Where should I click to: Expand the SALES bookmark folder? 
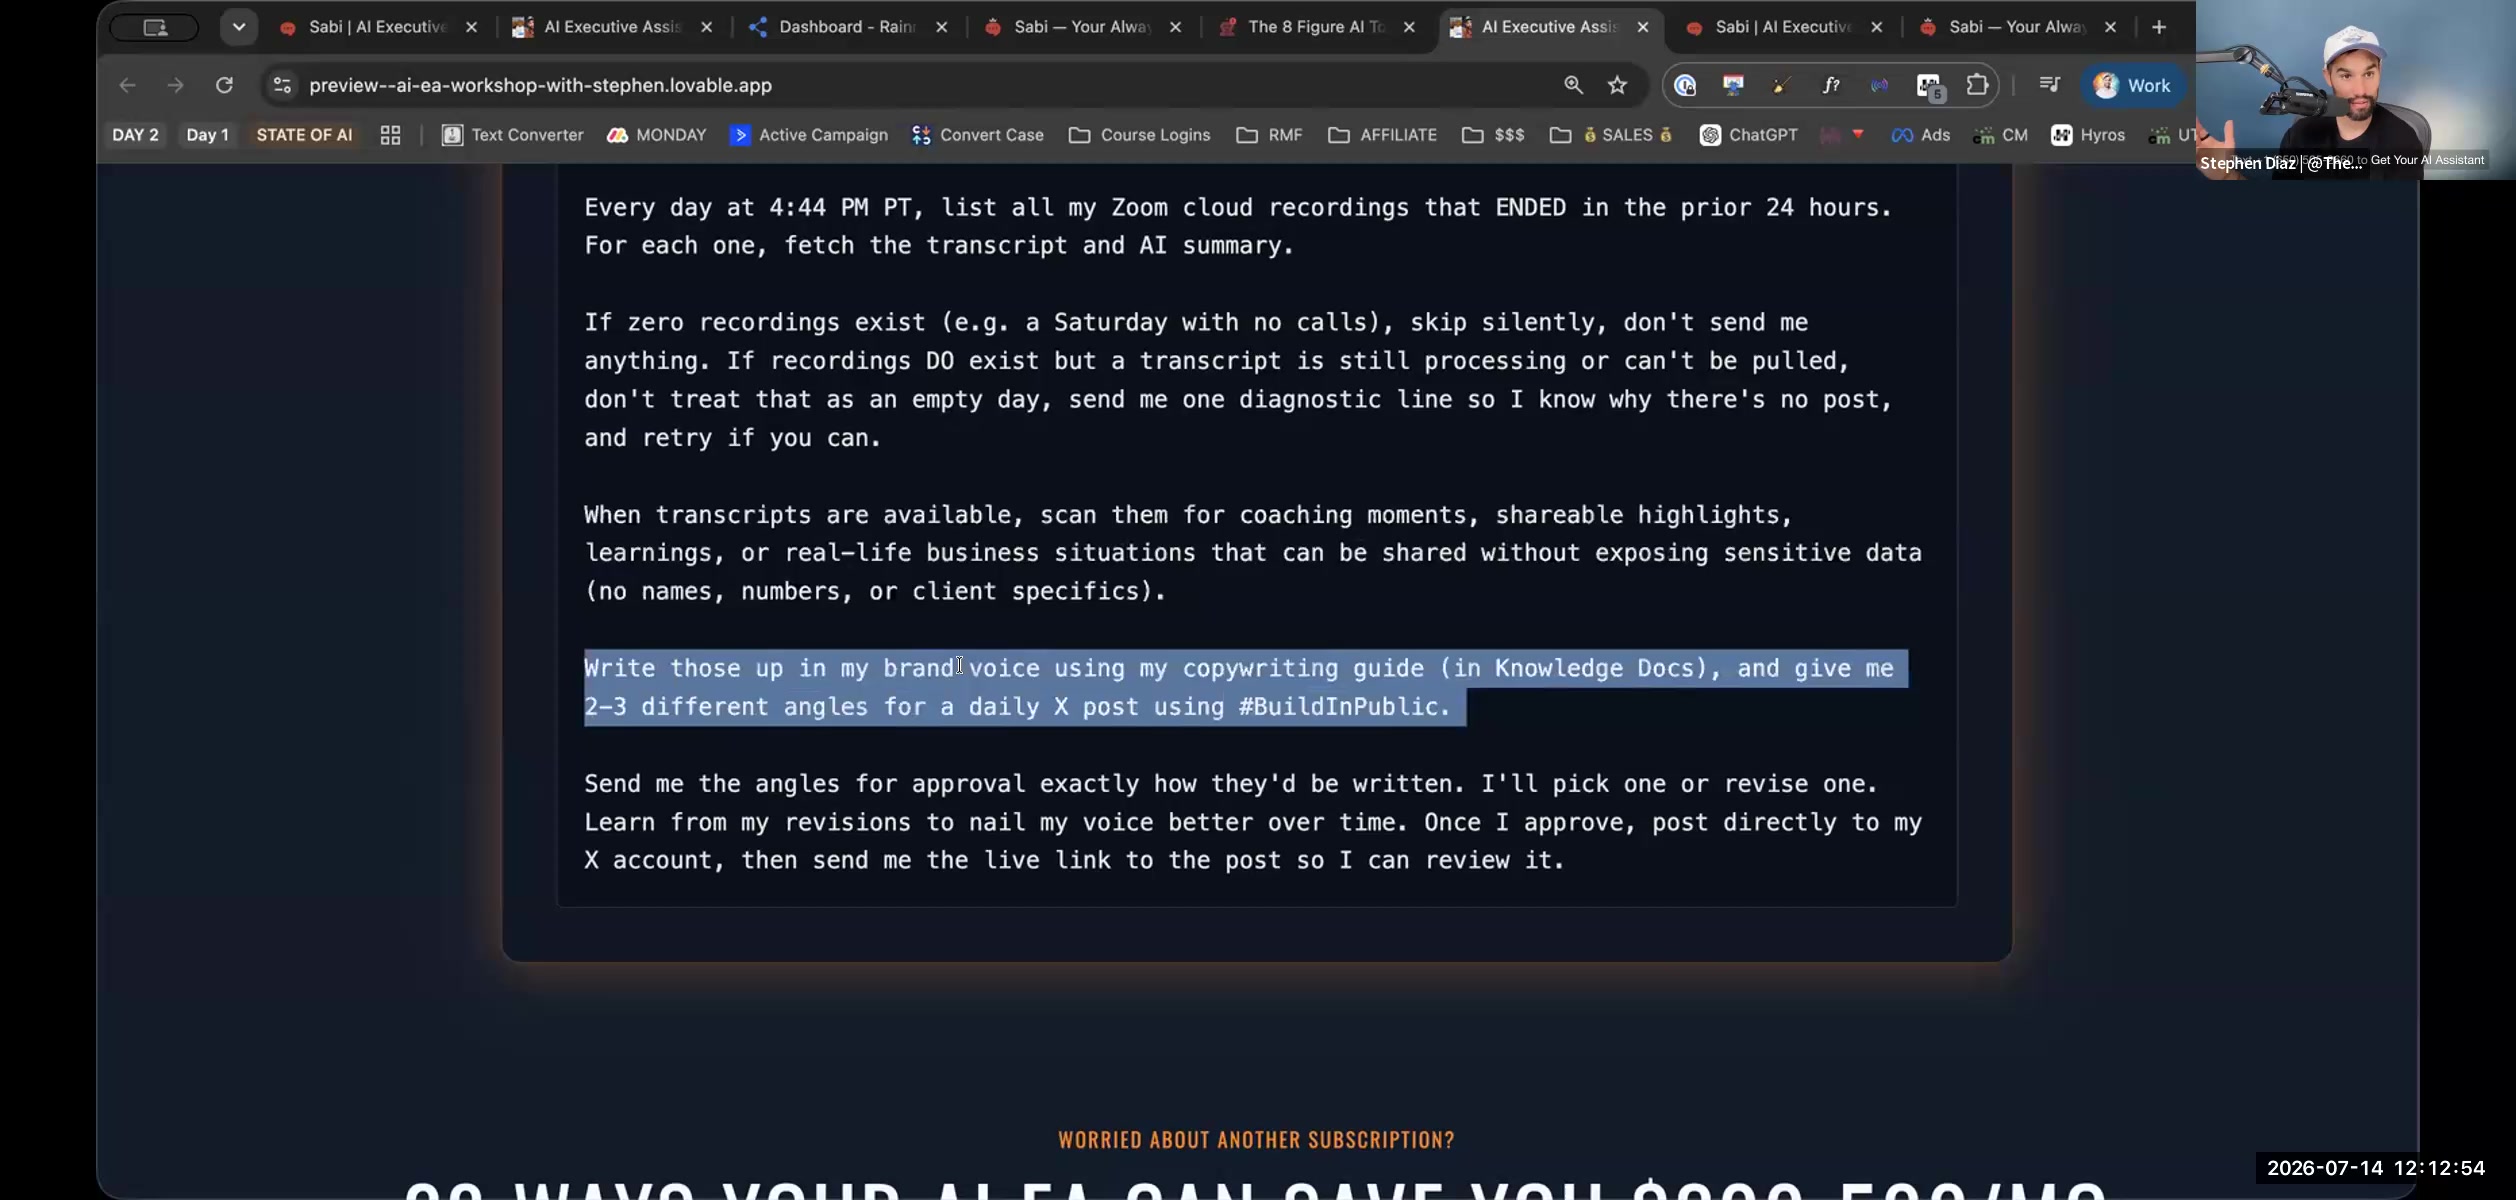(1611, 135)
